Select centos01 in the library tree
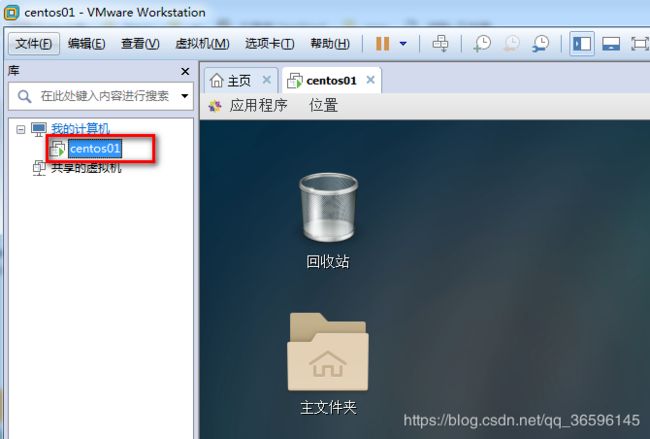The width and height of the screenshot is (650, 439). pyautogui.click(x=95, y=148)
